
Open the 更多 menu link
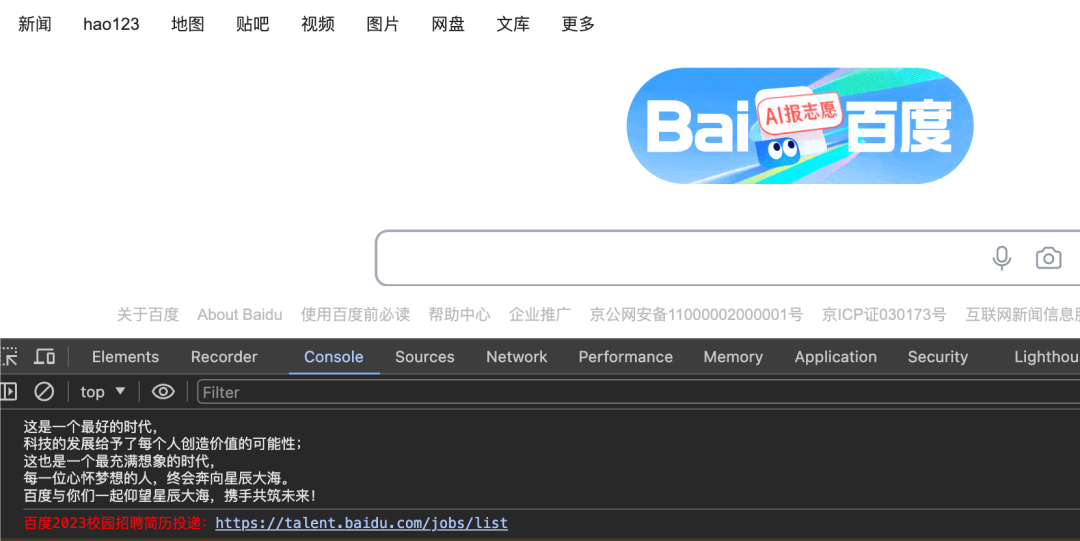point(578,24)
